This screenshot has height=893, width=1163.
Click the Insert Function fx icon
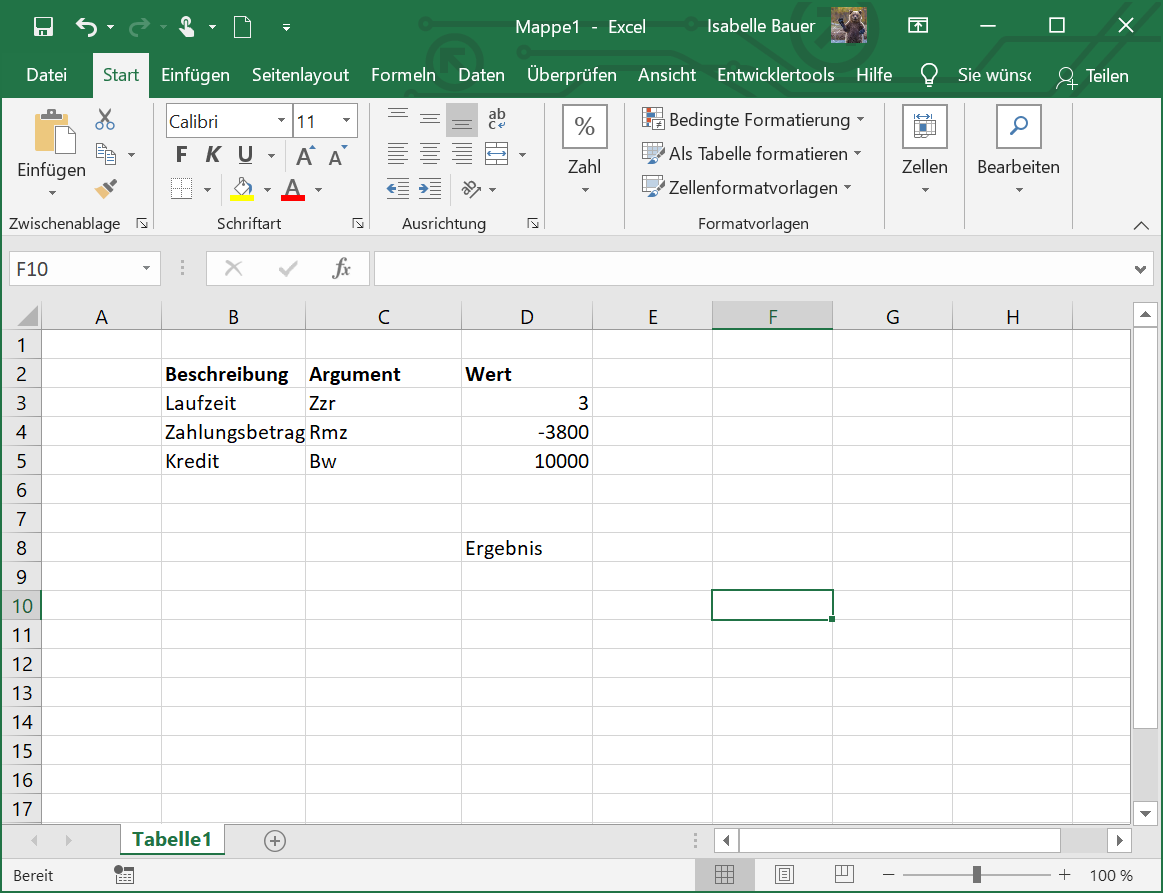[x=342, y=268]
